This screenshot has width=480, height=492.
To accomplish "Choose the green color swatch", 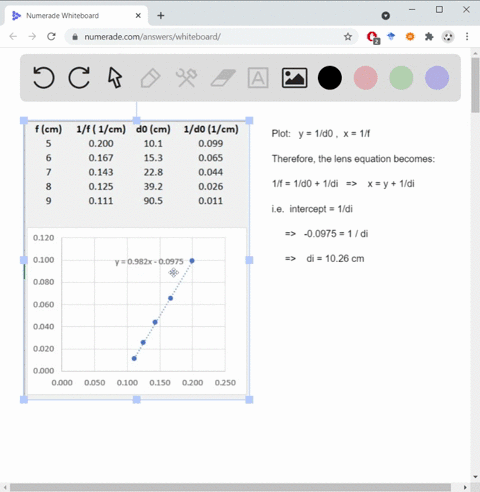I will 401,78.
